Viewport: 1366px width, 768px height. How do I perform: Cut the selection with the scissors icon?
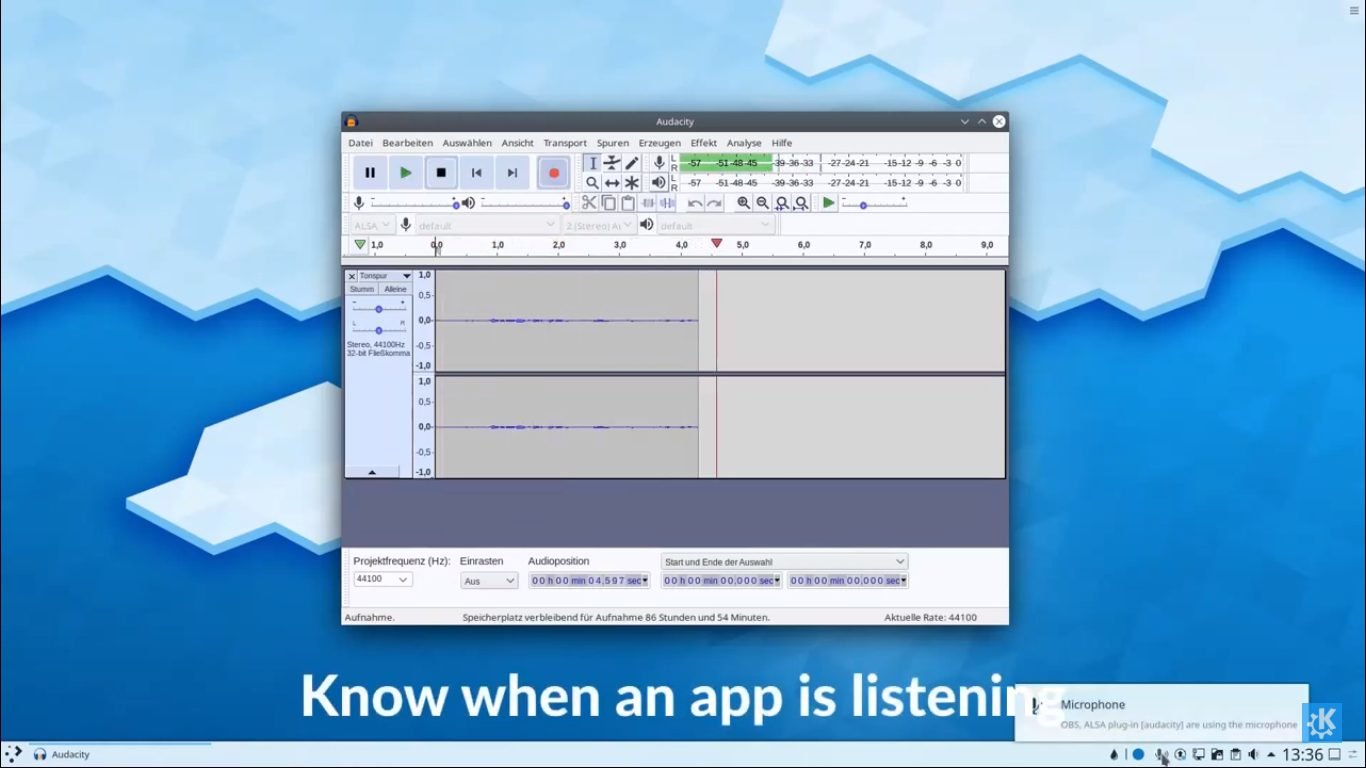589,203
